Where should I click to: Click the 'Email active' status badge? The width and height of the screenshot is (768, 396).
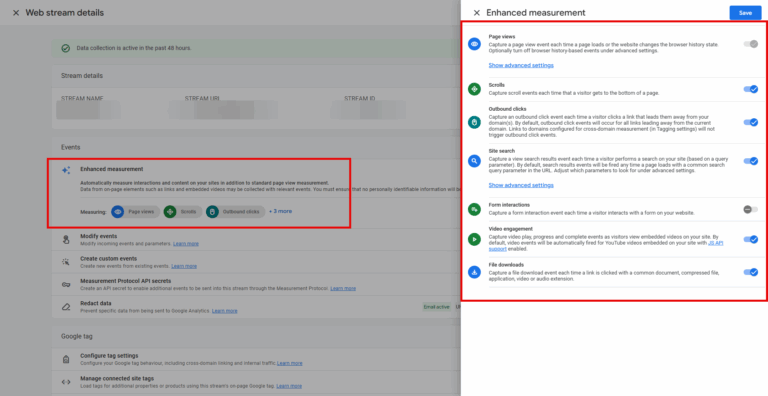point(436,307)
